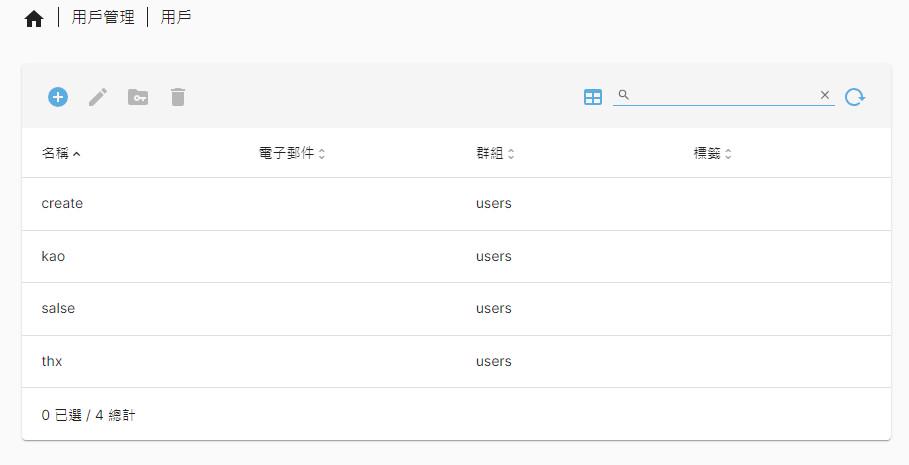The image size is (909, 465).
Task: Click the magnifier search icon
Action: tap(624, 95)
